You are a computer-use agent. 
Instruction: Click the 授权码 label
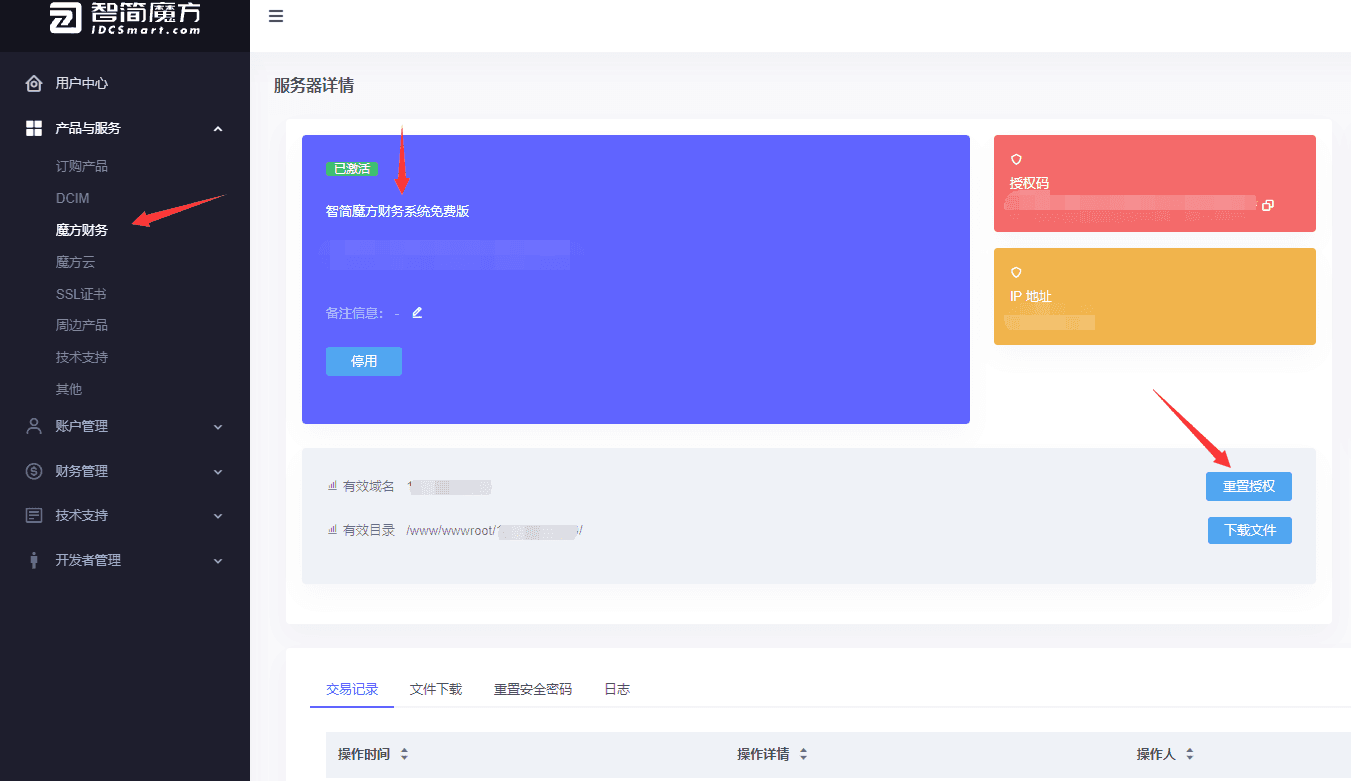point(1029,184)
